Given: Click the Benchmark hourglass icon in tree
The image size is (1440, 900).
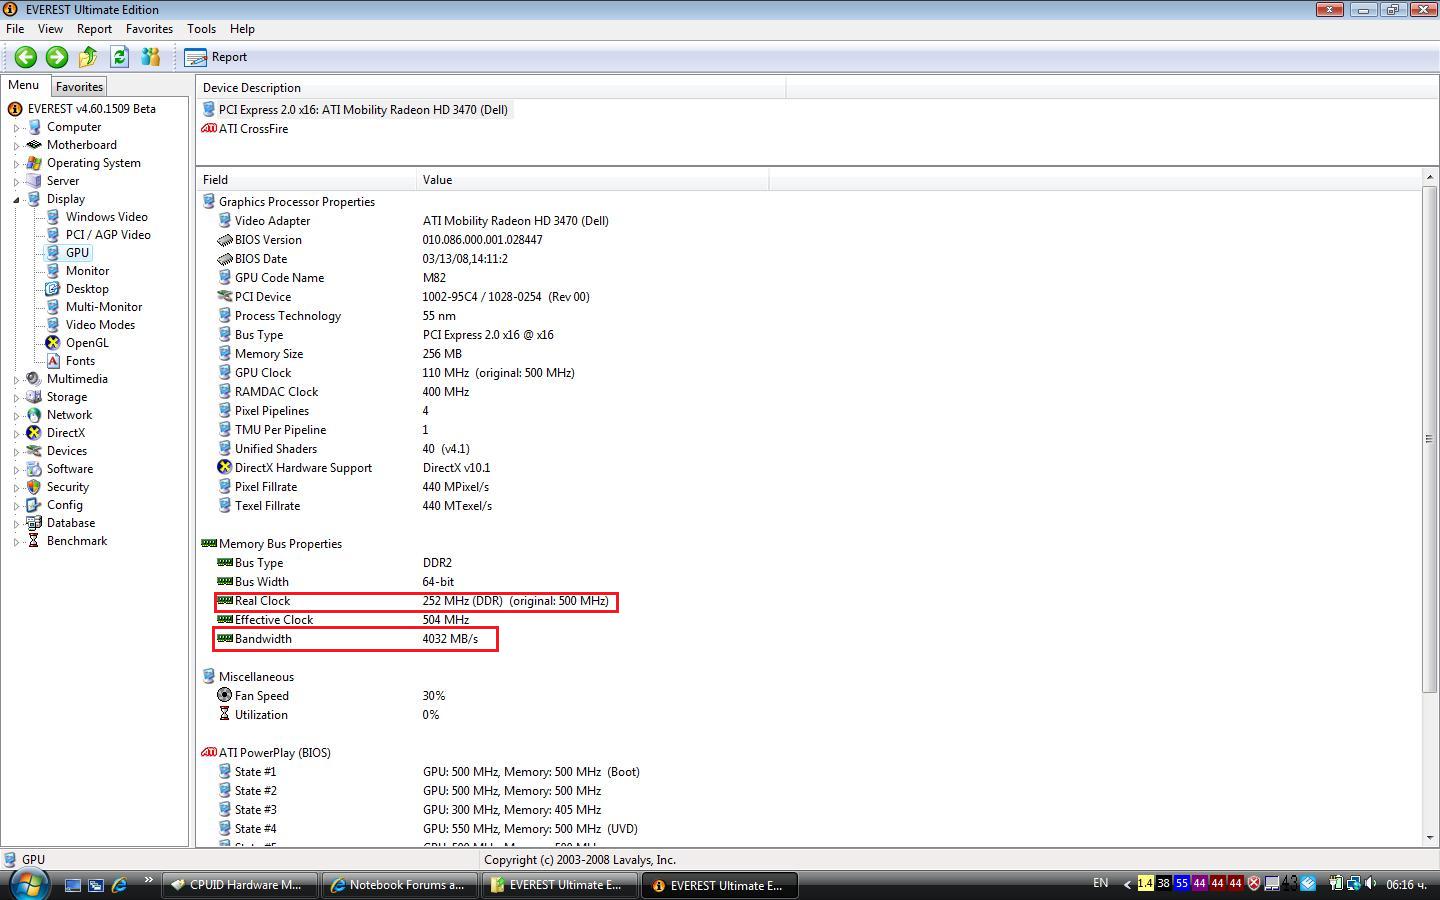Looking at the screenshot, I should [x=34, y=541].
